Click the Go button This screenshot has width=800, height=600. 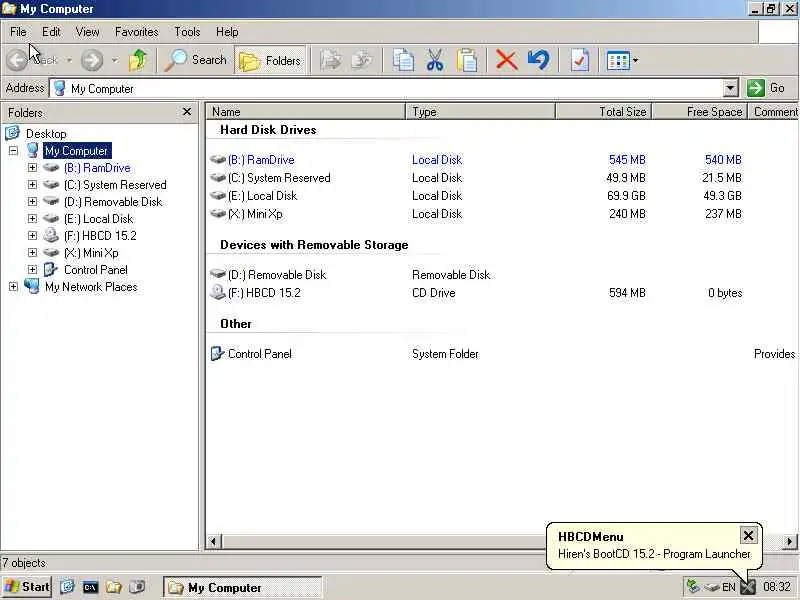(x=765, y=88)
